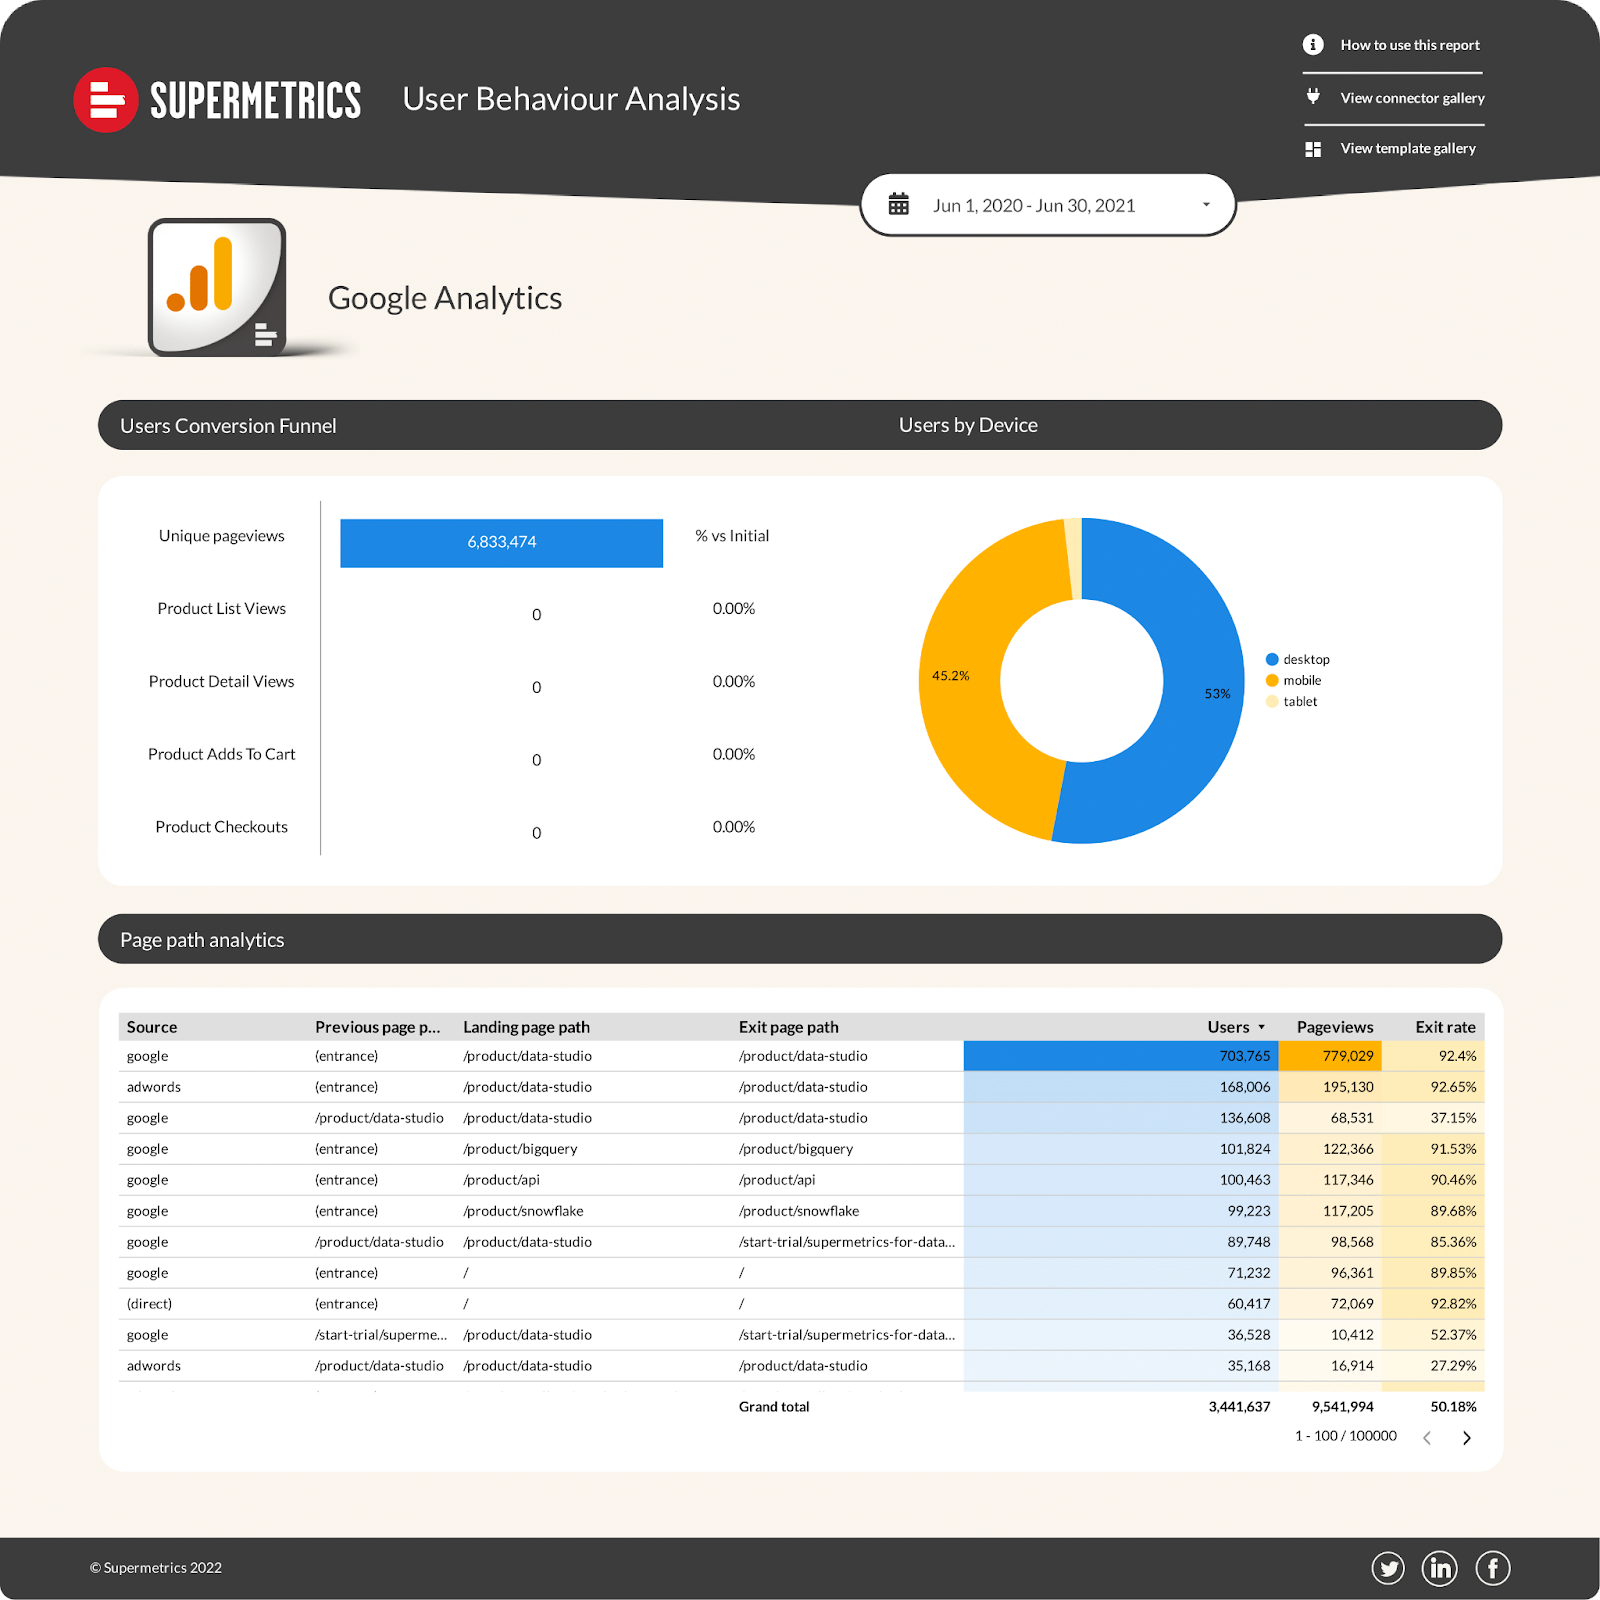Image resolution: width=1600 pixels, height=1600 pixels.
Task: Click the Google Analytics logo image
Action: point(217,288)
